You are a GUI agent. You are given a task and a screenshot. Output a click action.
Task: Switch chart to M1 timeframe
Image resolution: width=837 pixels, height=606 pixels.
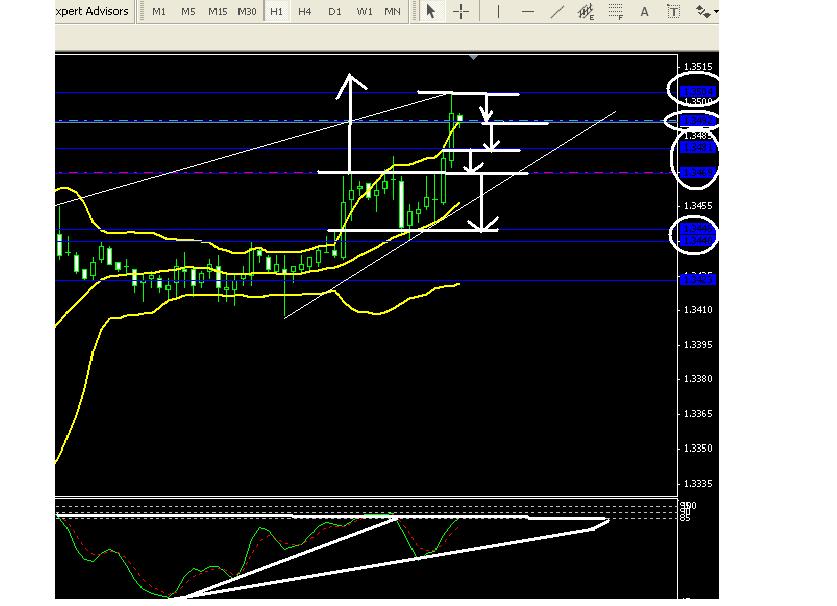(x=159, y=12)
